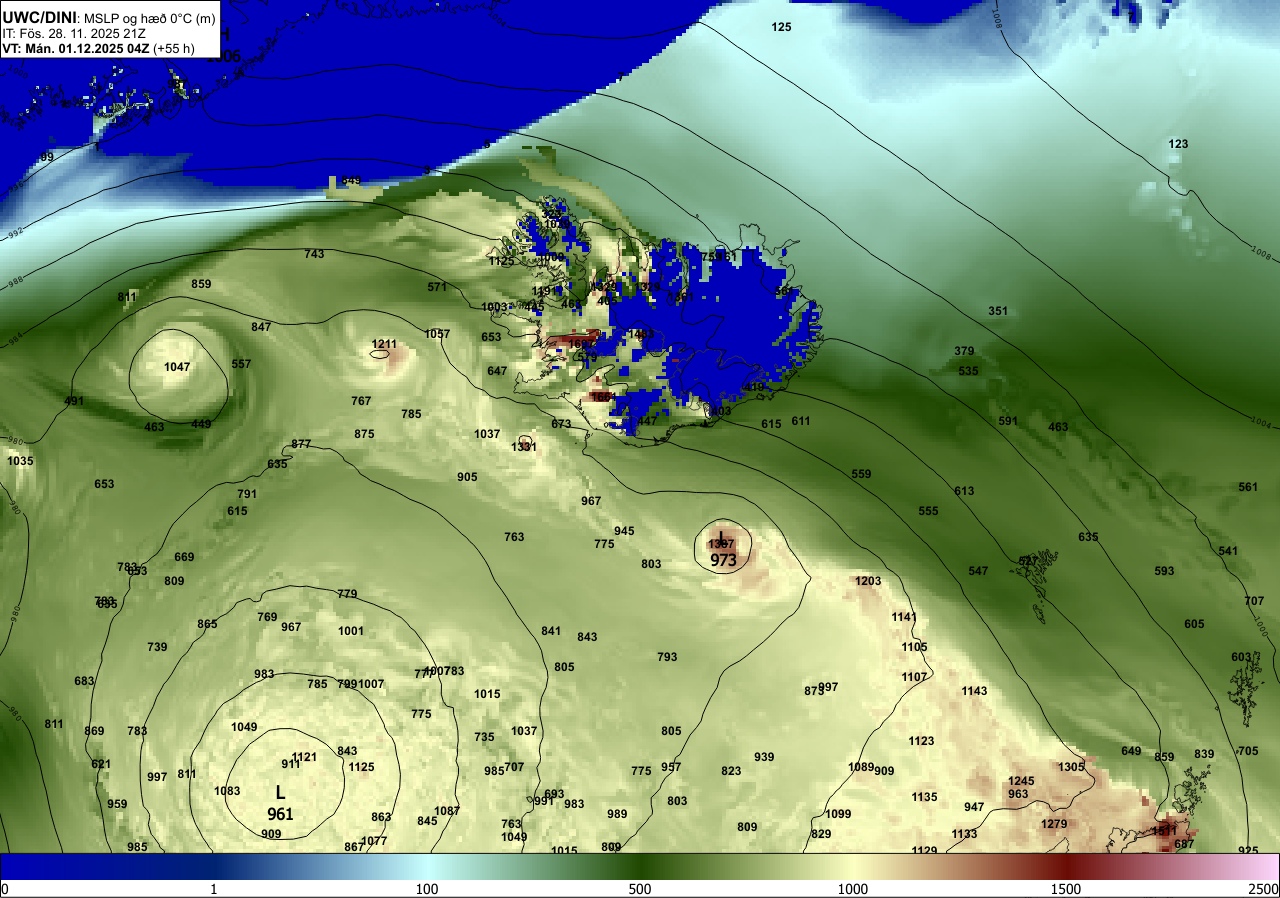Click the height value 1331
The image size is (1280, 898).
[524, 447]
